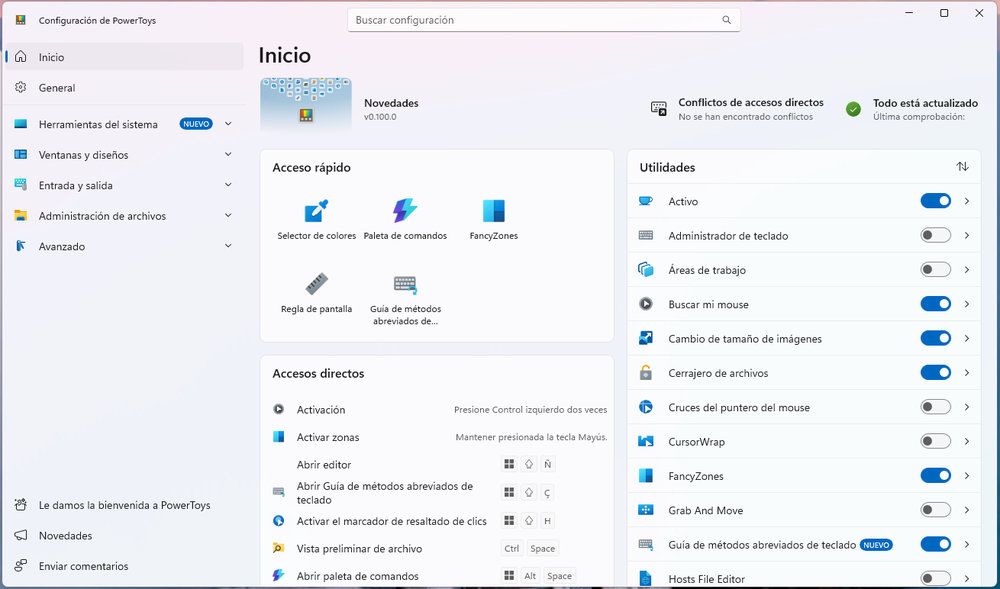Open Guía de métodos abreviados quick access icon

point(405,284)
